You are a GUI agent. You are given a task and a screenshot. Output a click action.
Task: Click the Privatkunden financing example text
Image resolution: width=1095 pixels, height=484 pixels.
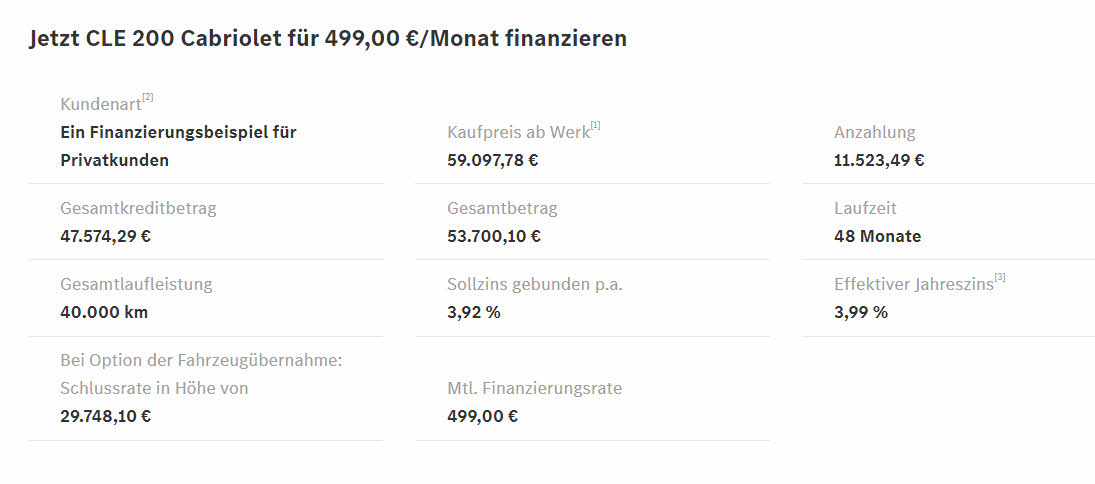(x=179, y=146)
